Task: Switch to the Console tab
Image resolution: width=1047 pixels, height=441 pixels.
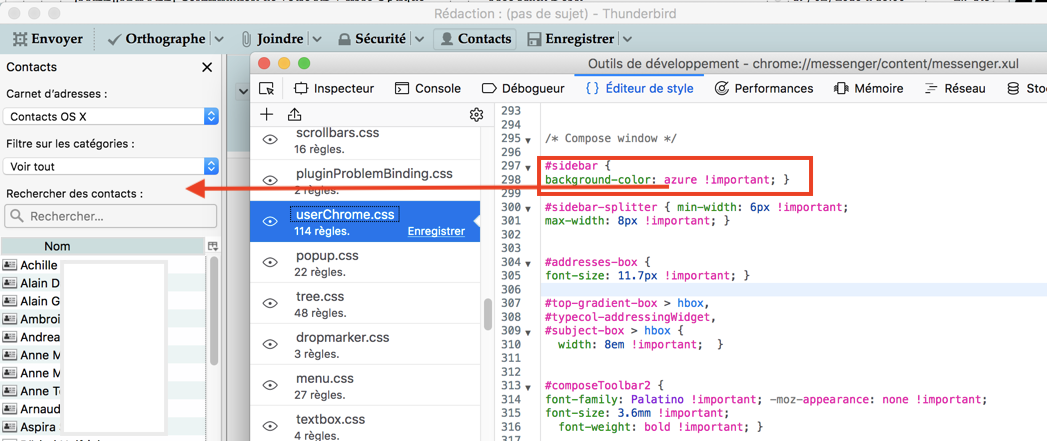Action: (427, 88)
